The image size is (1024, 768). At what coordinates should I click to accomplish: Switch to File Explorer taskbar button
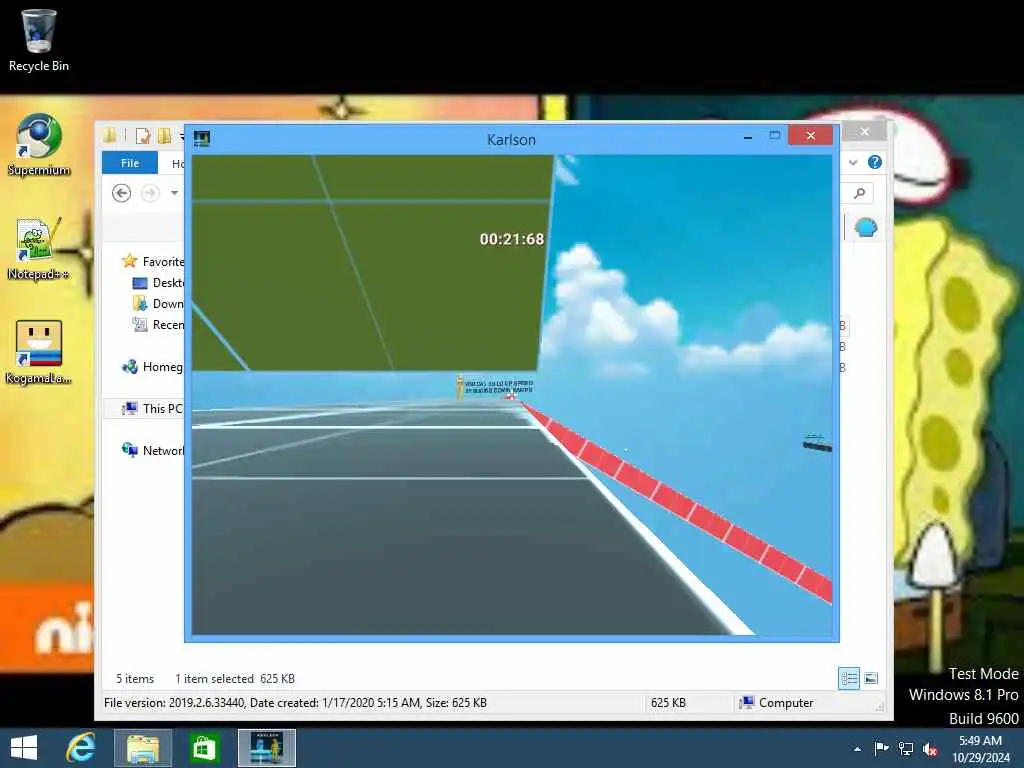pyautogui.click(x=143, y=748)
